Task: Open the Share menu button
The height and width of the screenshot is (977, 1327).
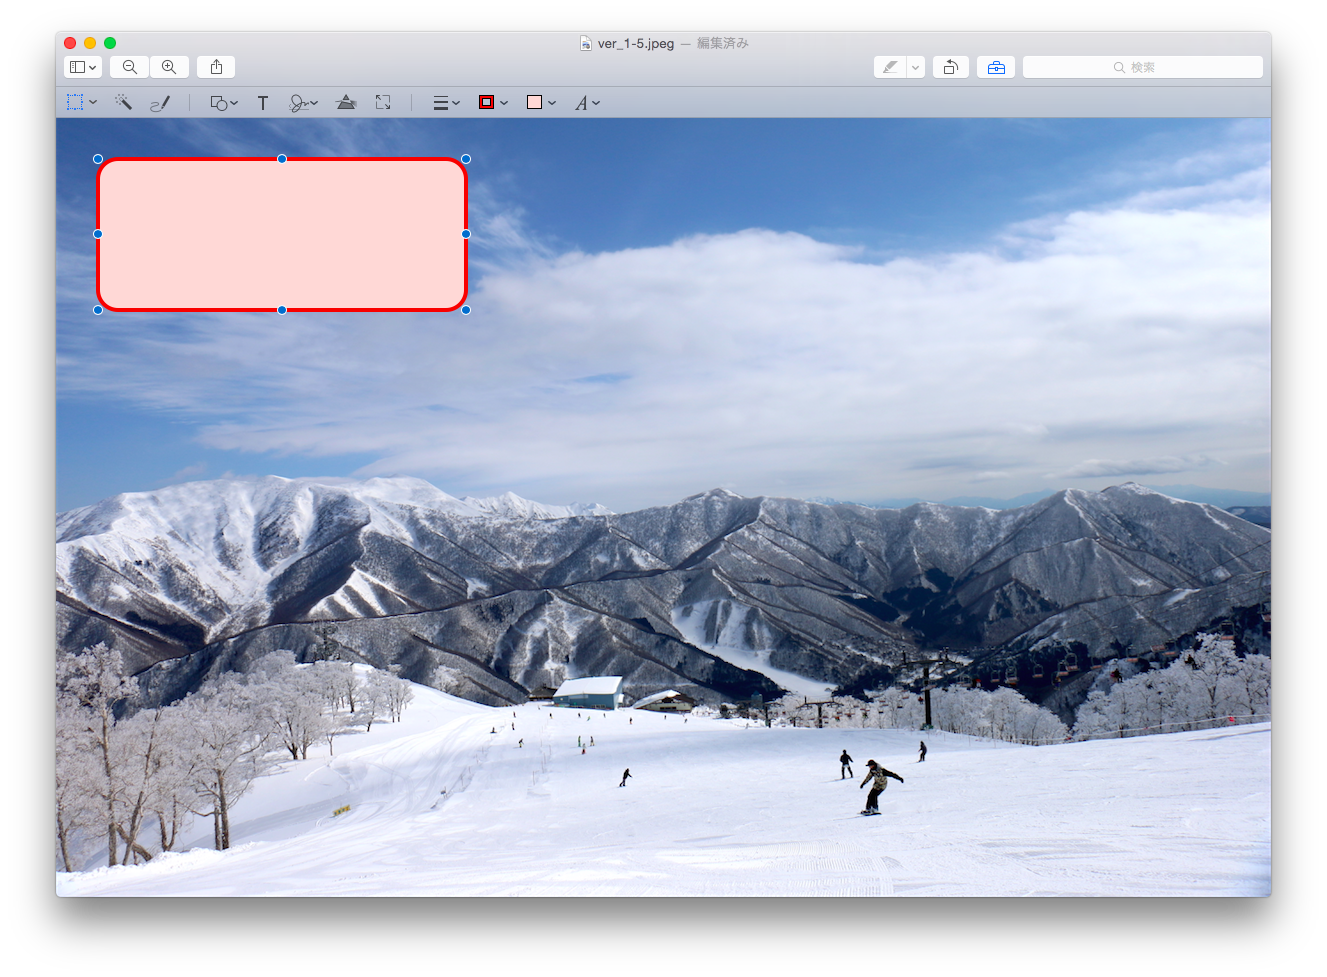Action: (x=216, y=67)
